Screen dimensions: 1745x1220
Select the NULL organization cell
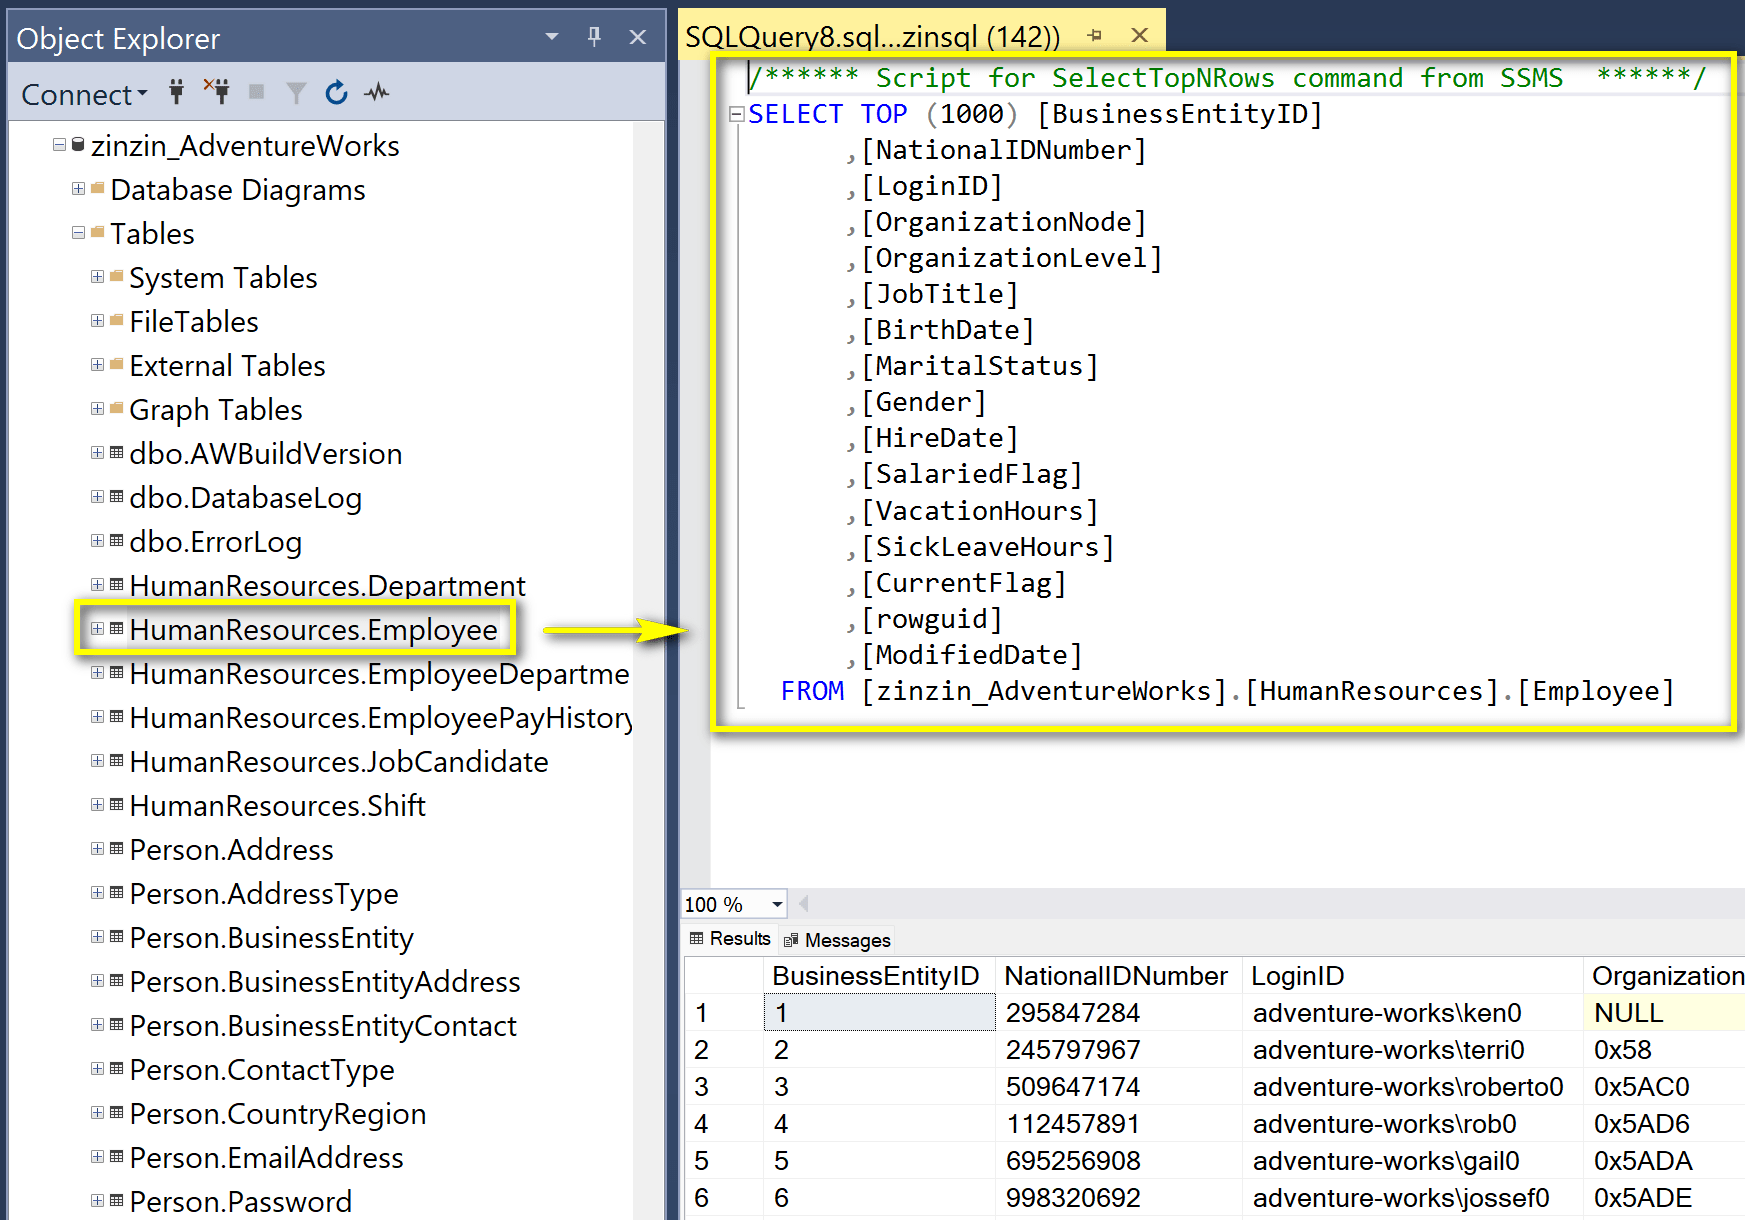click(1665, 1013)
